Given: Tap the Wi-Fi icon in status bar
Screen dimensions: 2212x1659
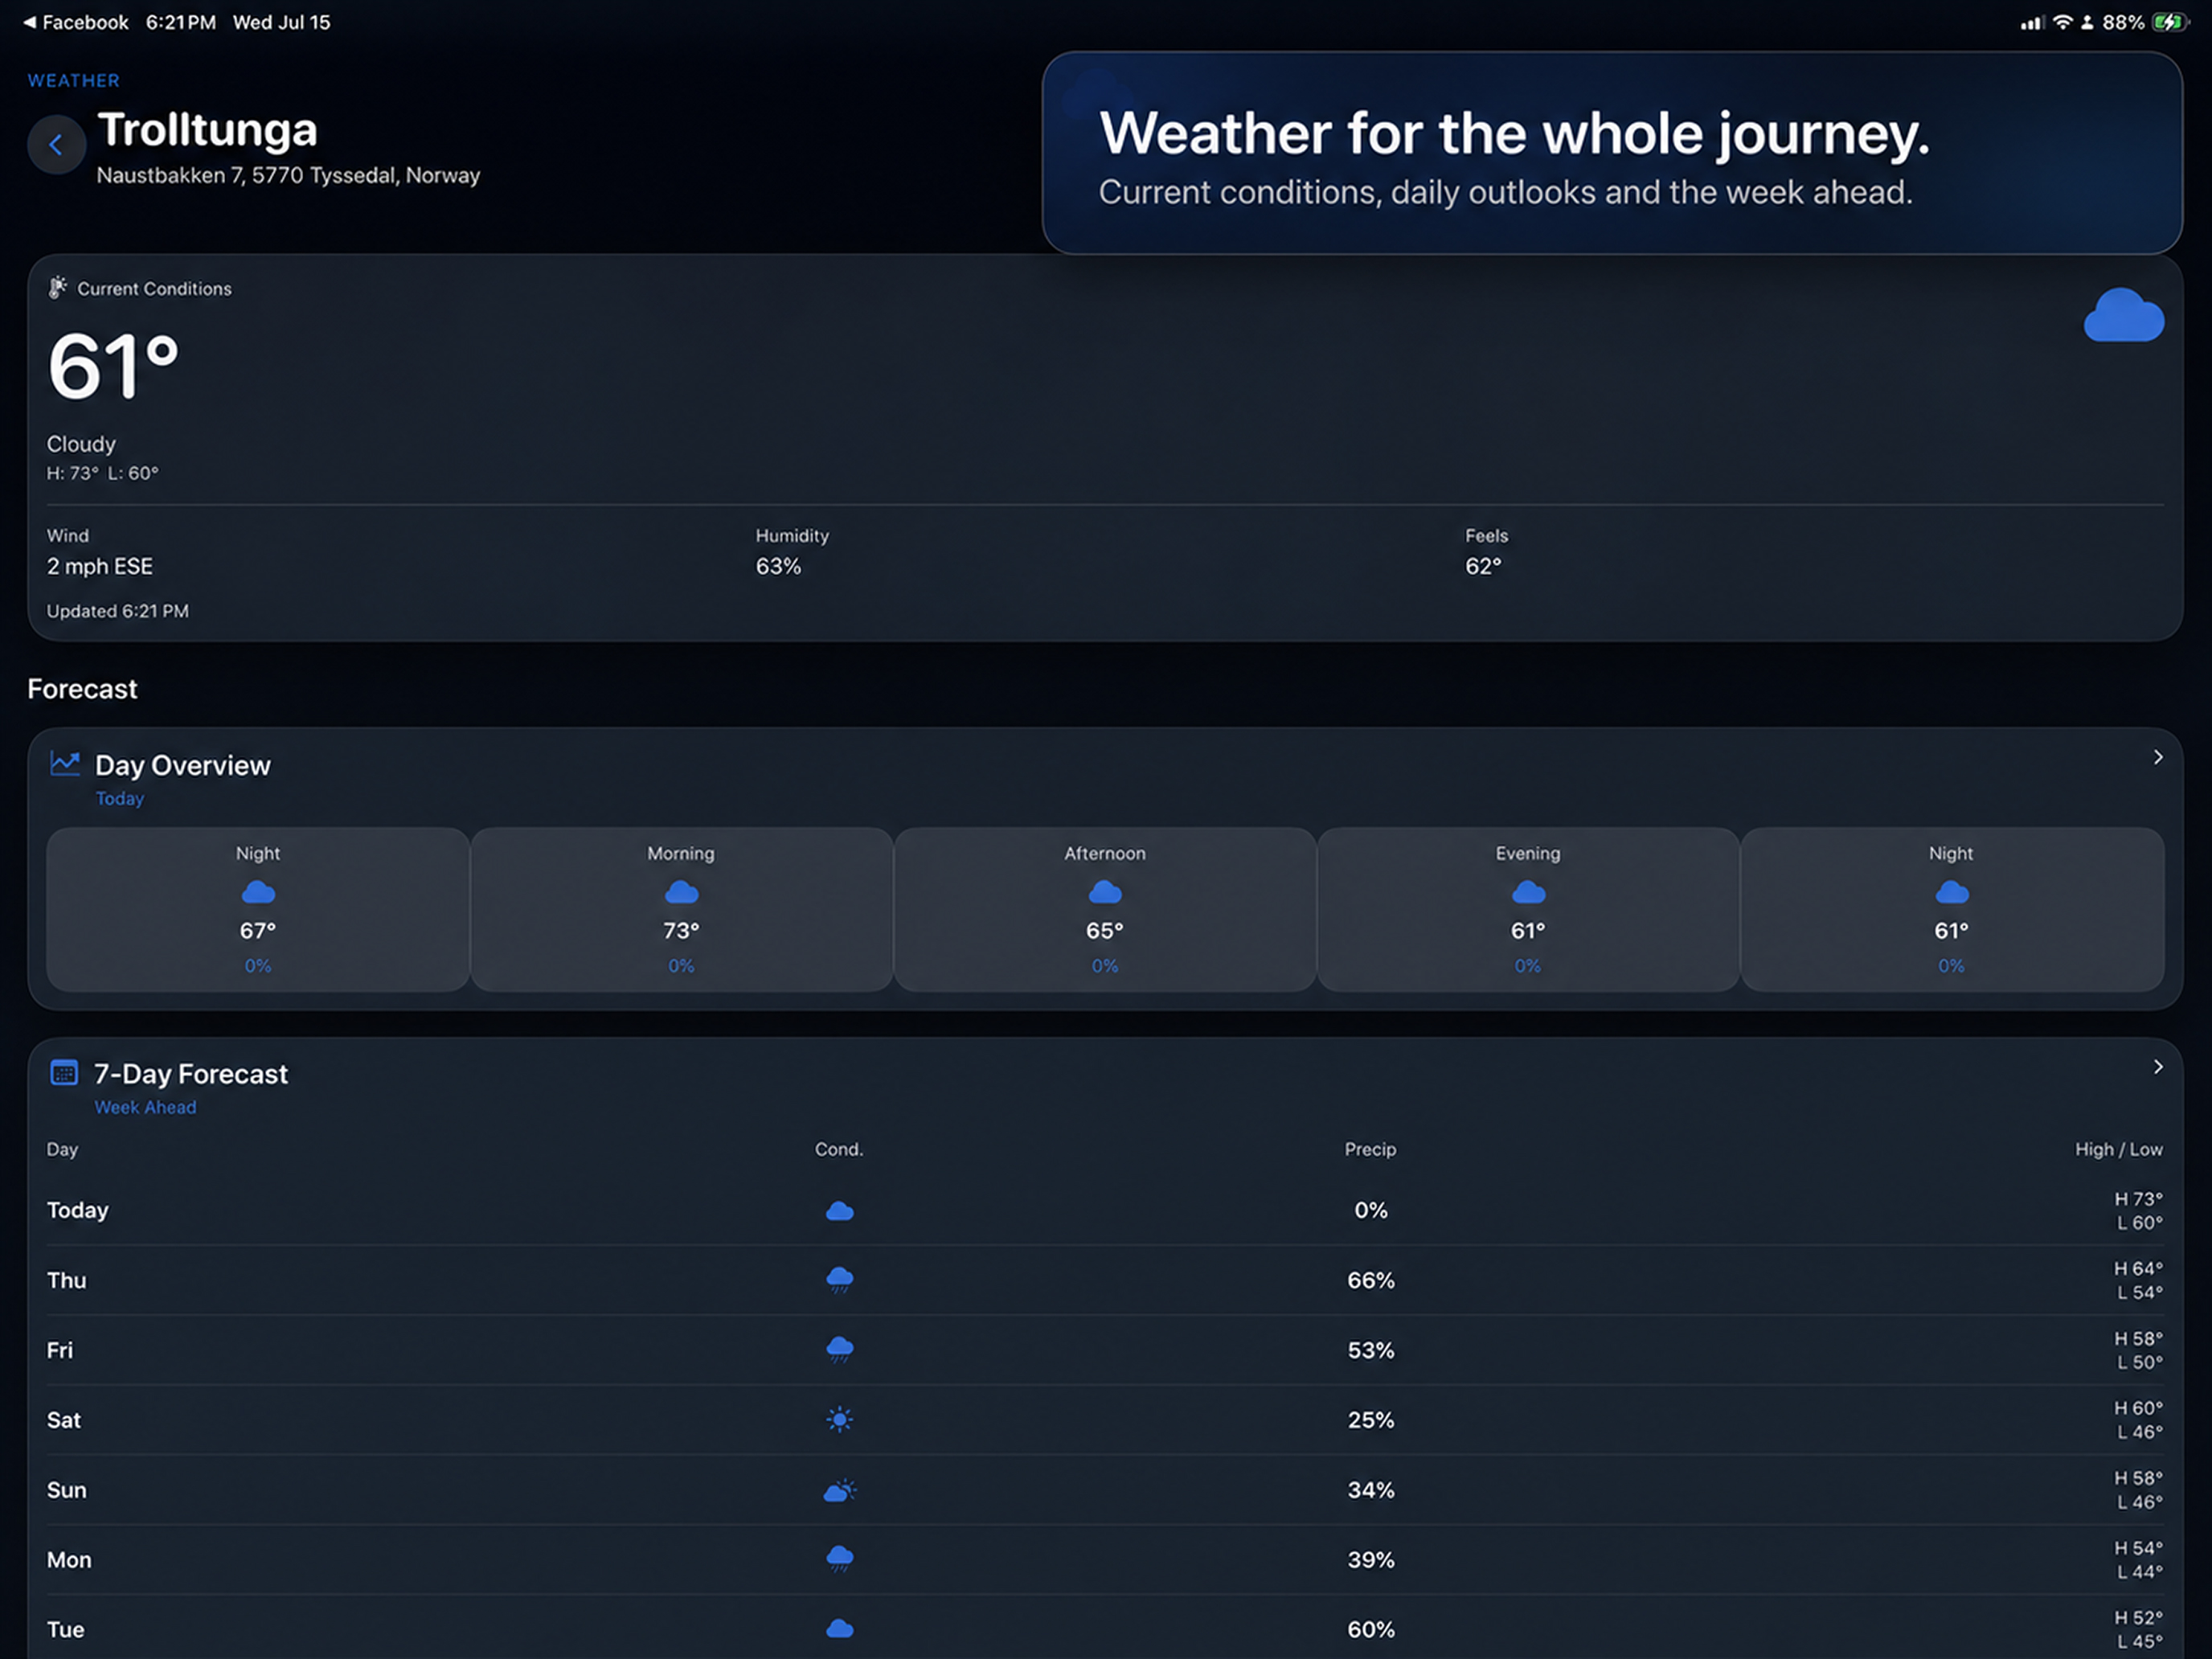Looking at the screenshot, I should pos(2062,22).
